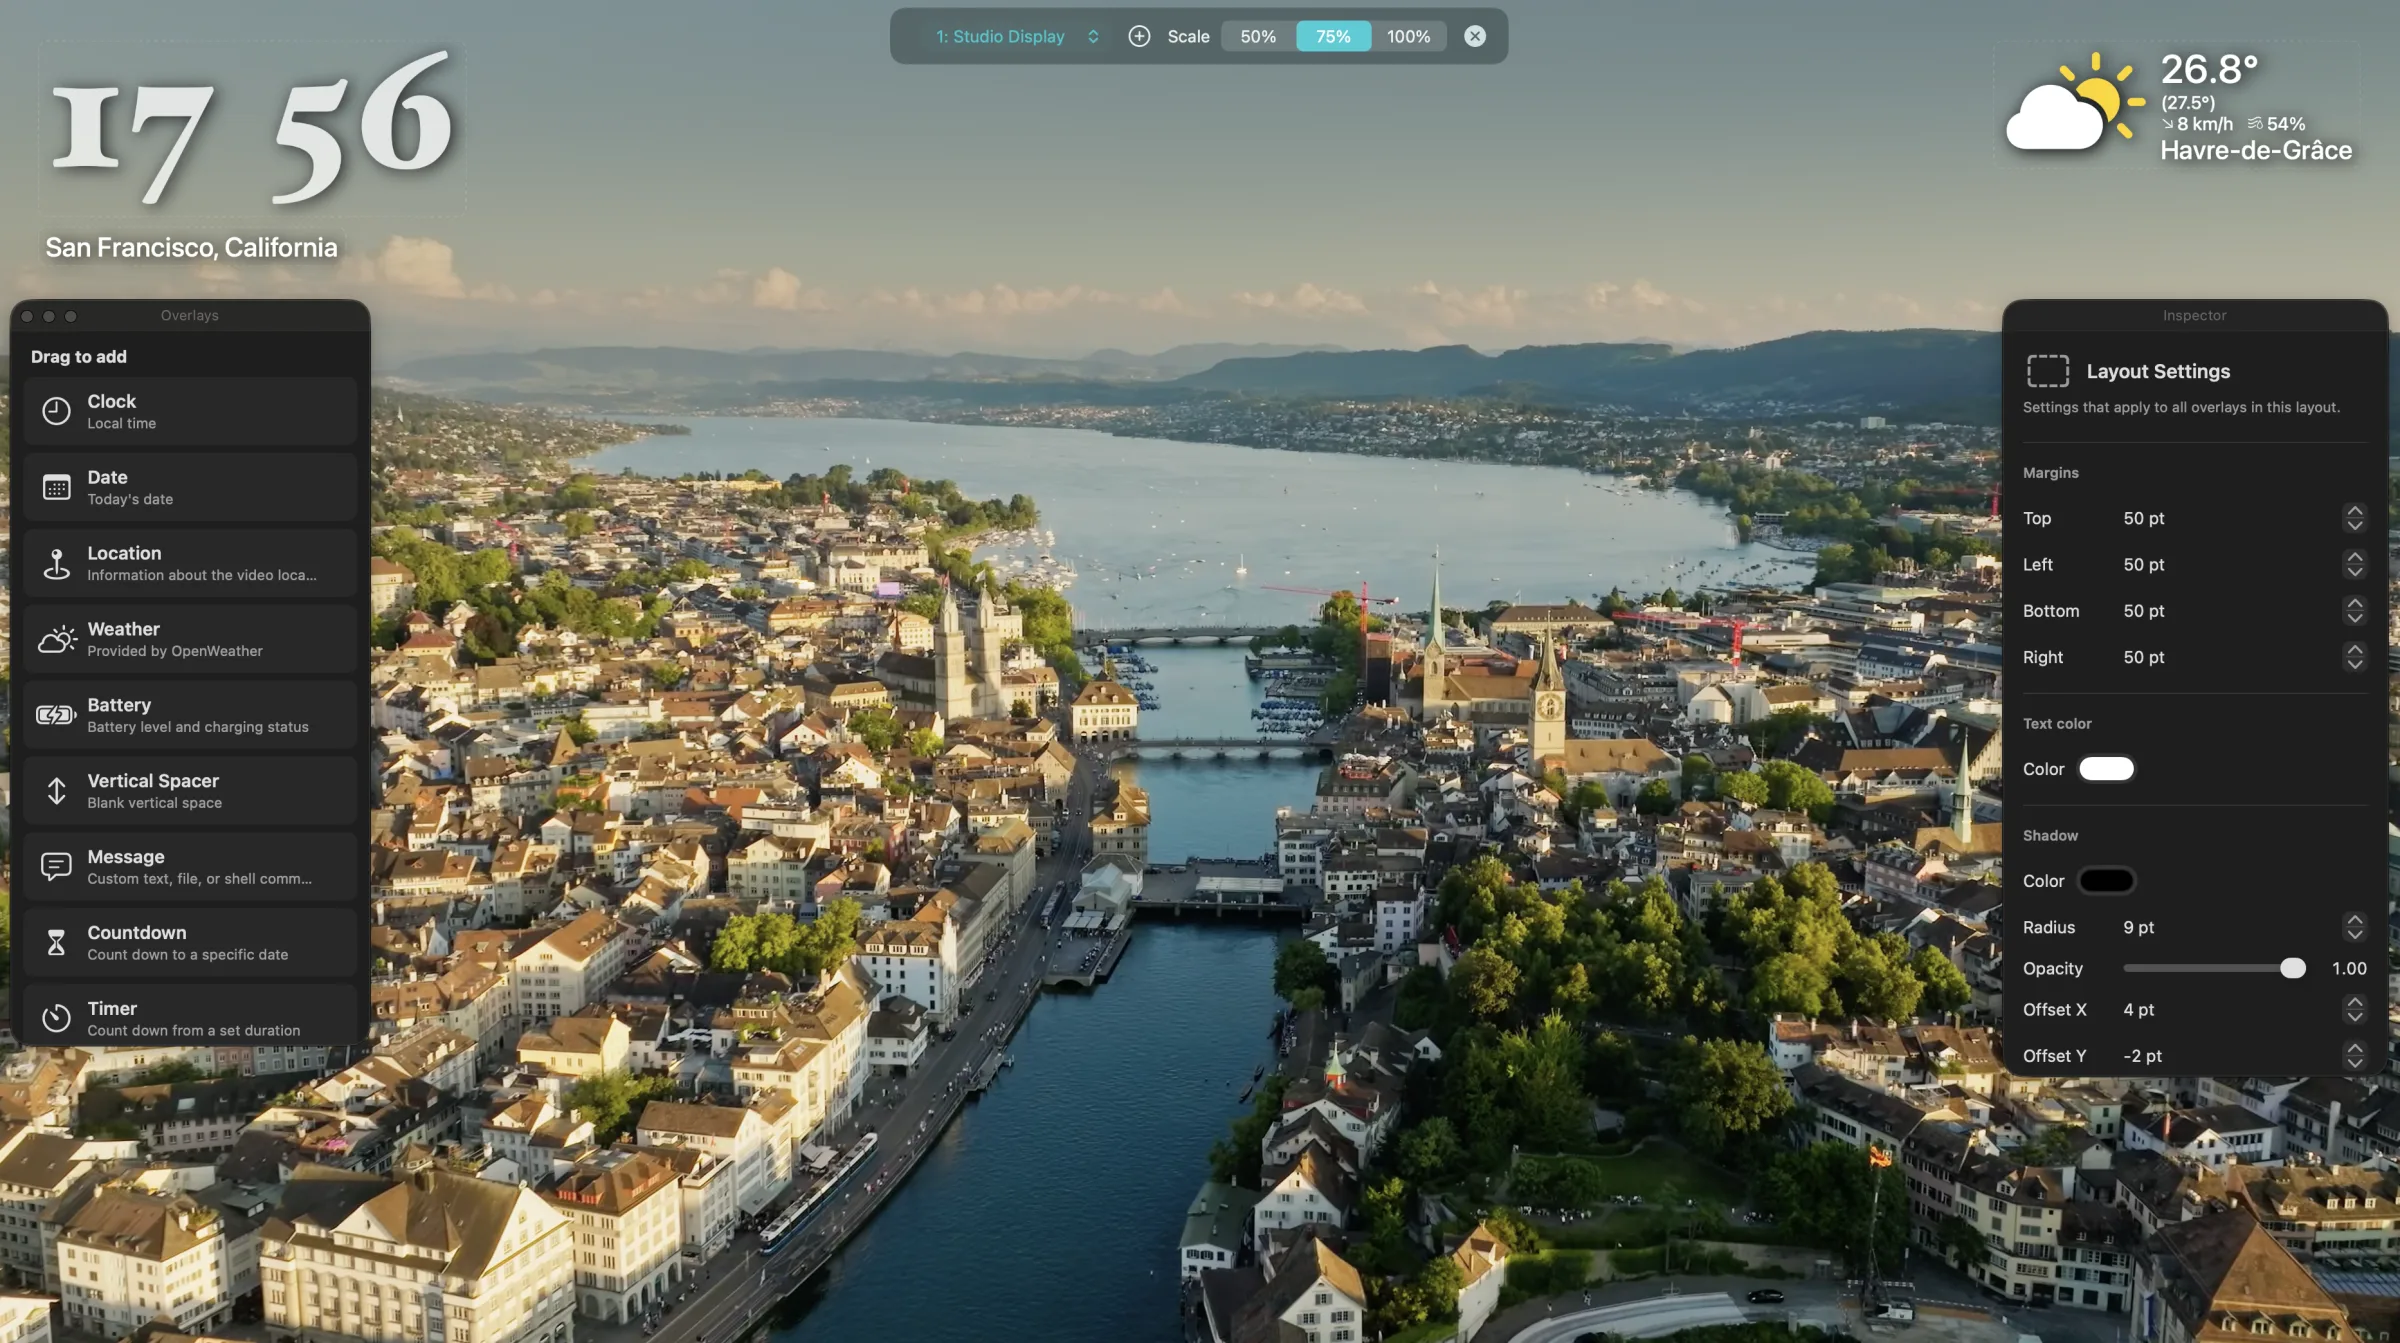Viewport: 2400px width, 1343px height.
Task: Click the Vertical Spacer arrows icon
Action: [56, 791]
